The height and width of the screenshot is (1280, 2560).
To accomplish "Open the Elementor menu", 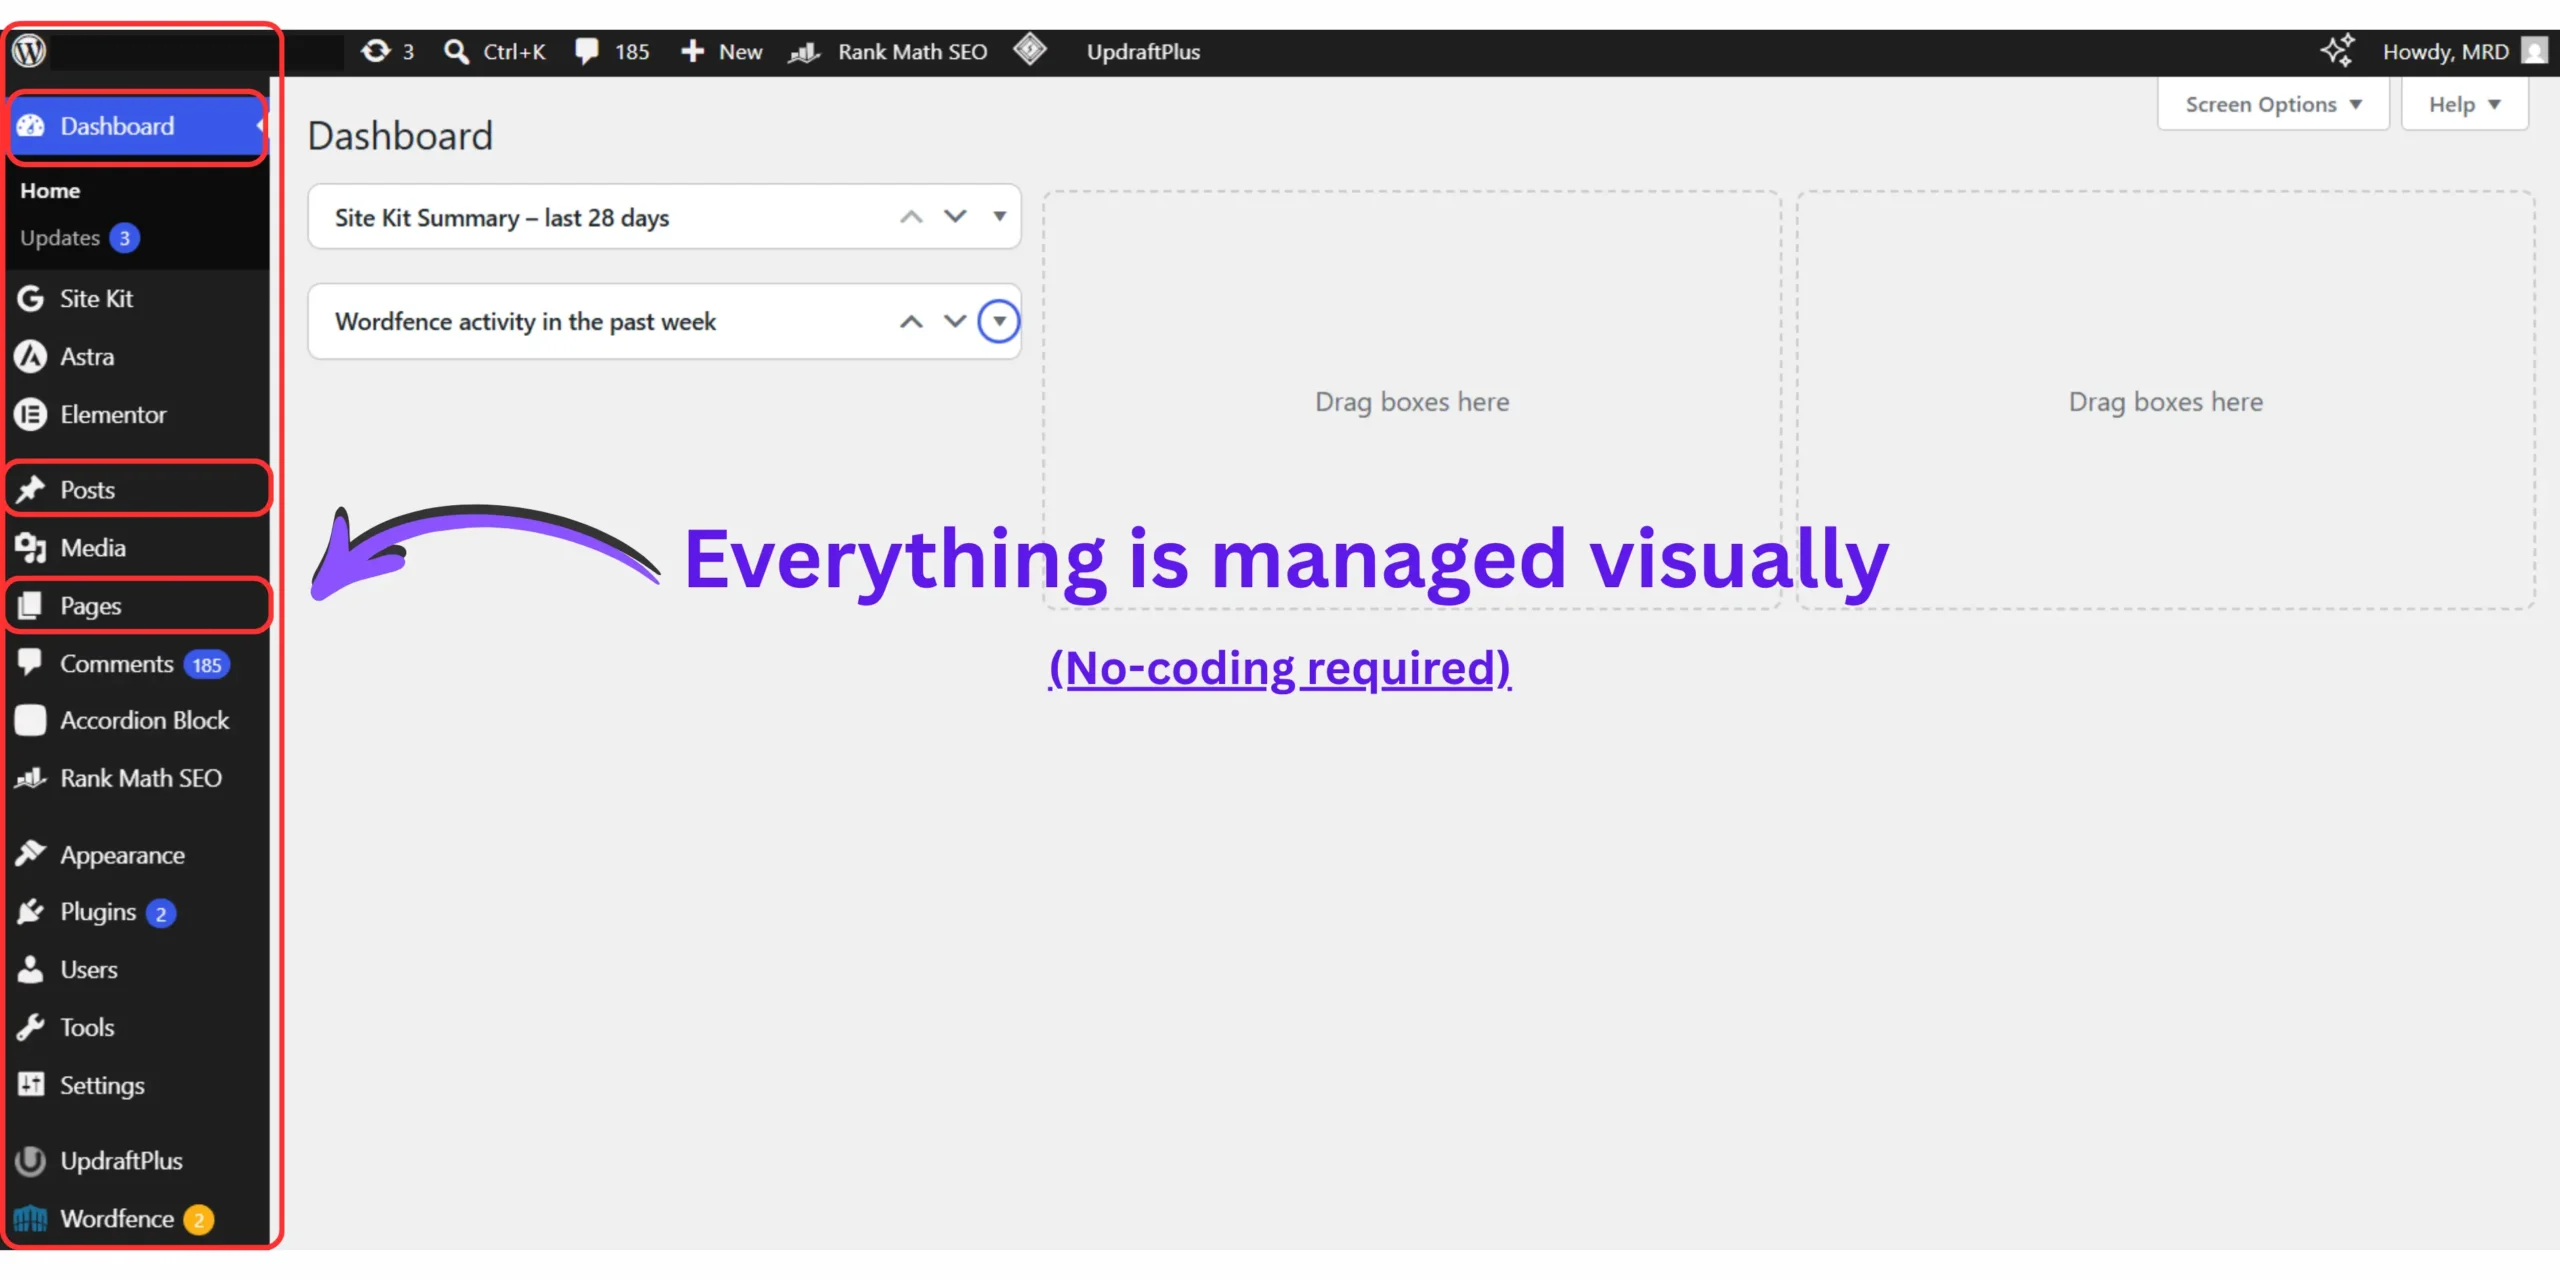I will [x=138, y=414].
